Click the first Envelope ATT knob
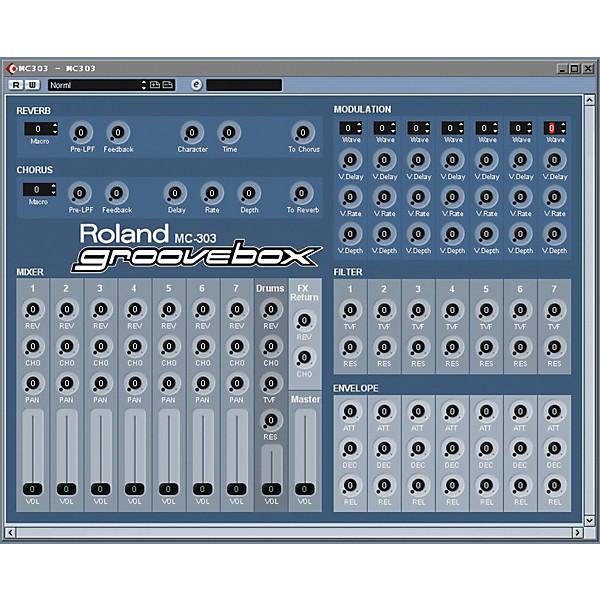Screen dimensions: 600x600 pyautogui.click(x=350, y=411)
